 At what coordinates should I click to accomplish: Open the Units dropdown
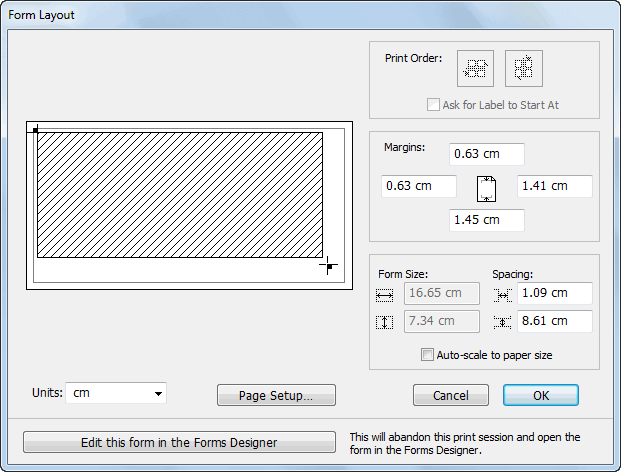pyautogui.click(x=116, y=393)
